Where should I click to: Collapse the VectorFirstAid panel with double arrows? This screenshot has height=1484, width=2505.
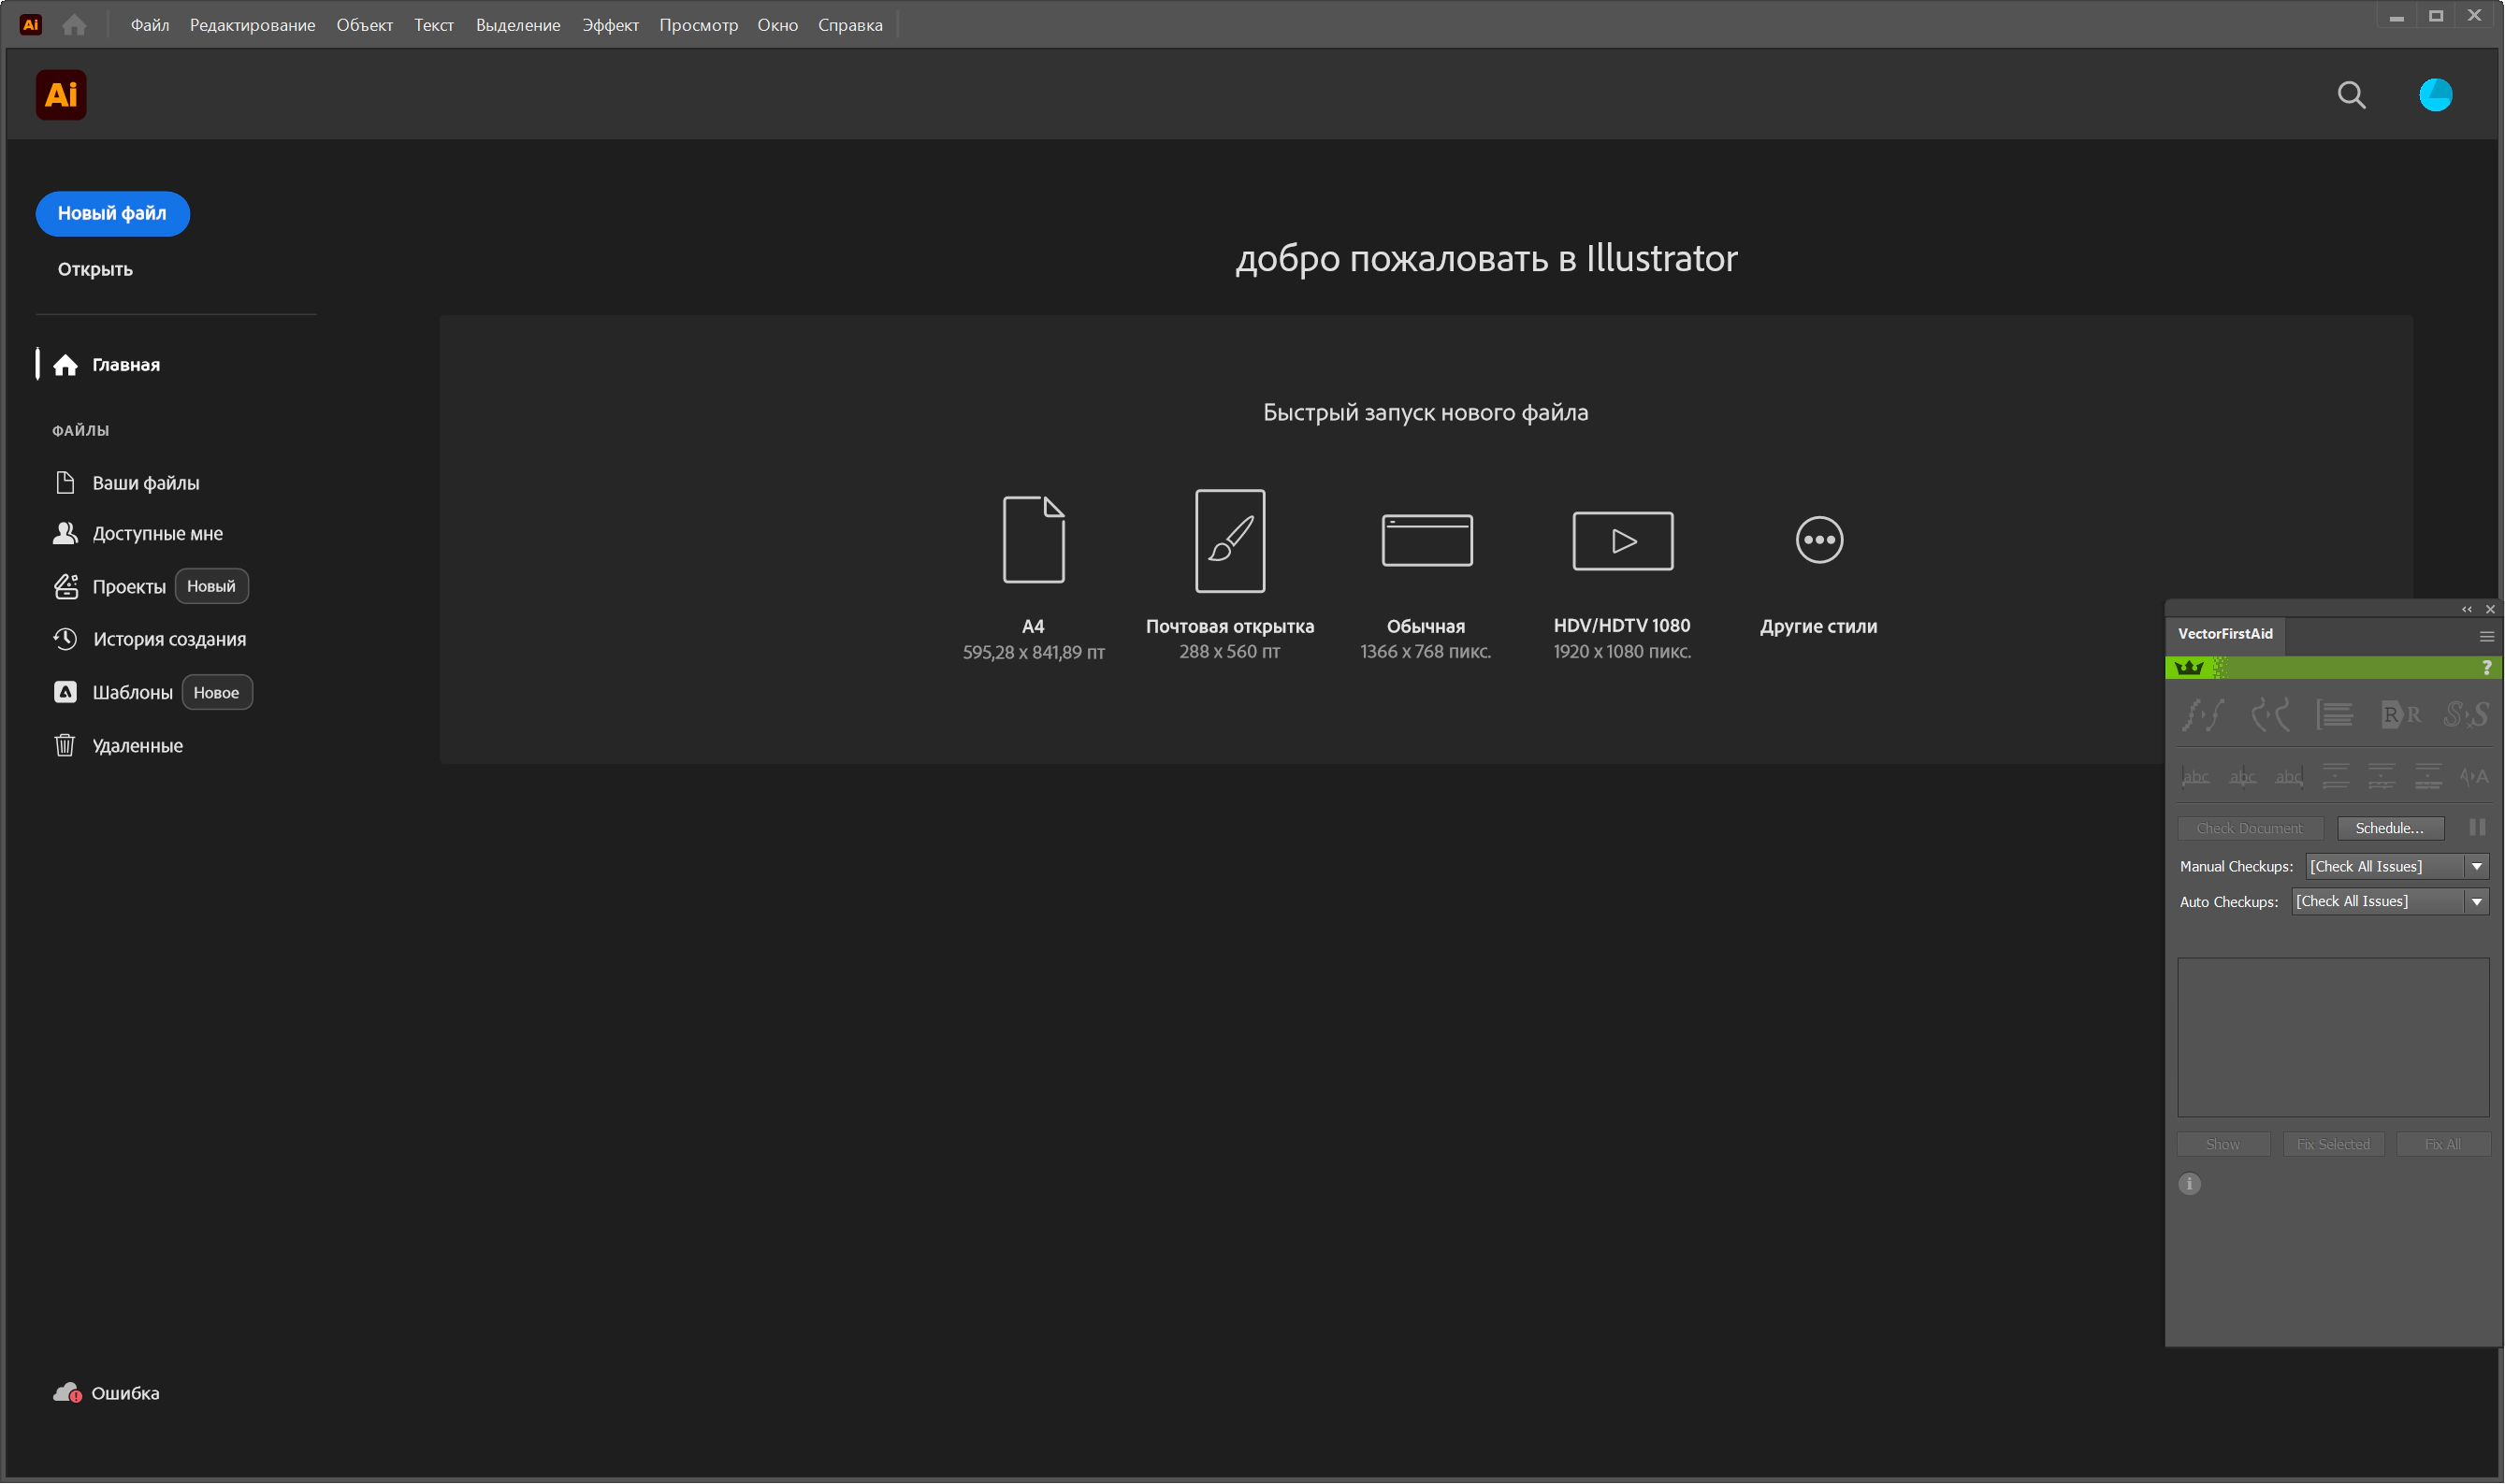[2467, 610]
